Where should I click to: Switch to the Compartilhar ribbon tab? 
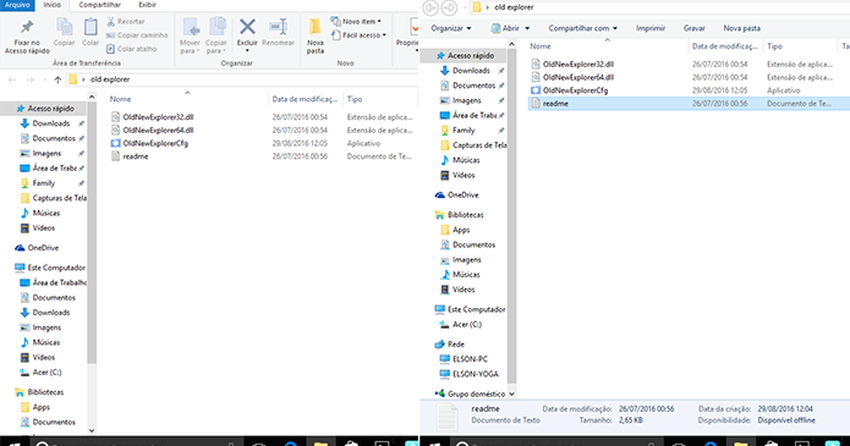100,5
